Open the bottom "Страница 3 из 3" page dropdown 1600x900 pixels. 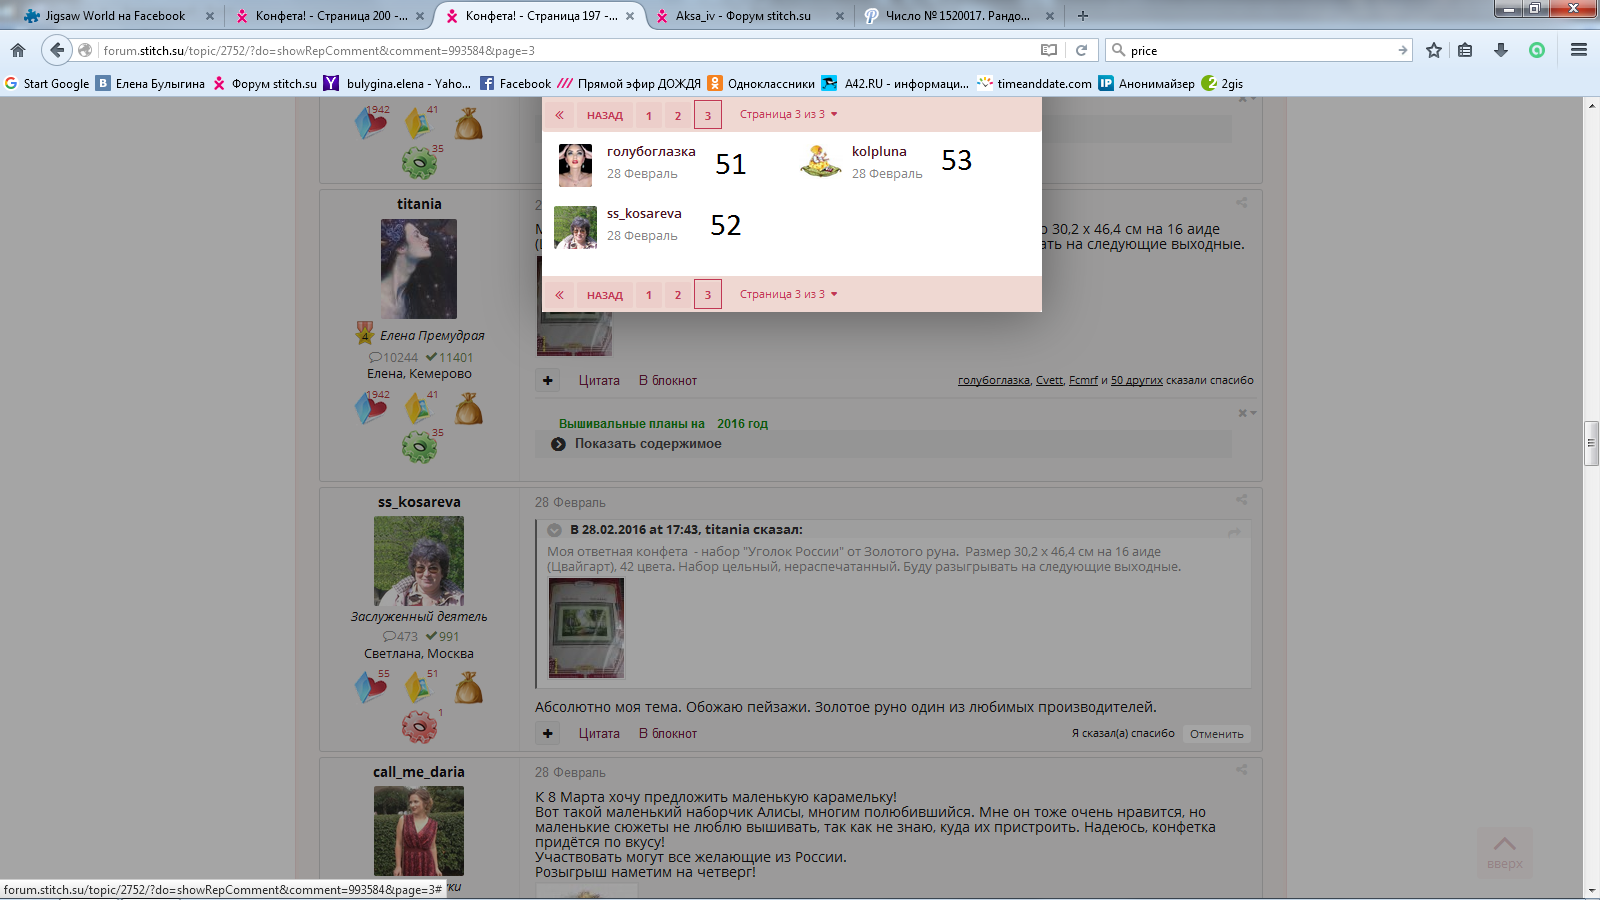click(x=788, y=294)
